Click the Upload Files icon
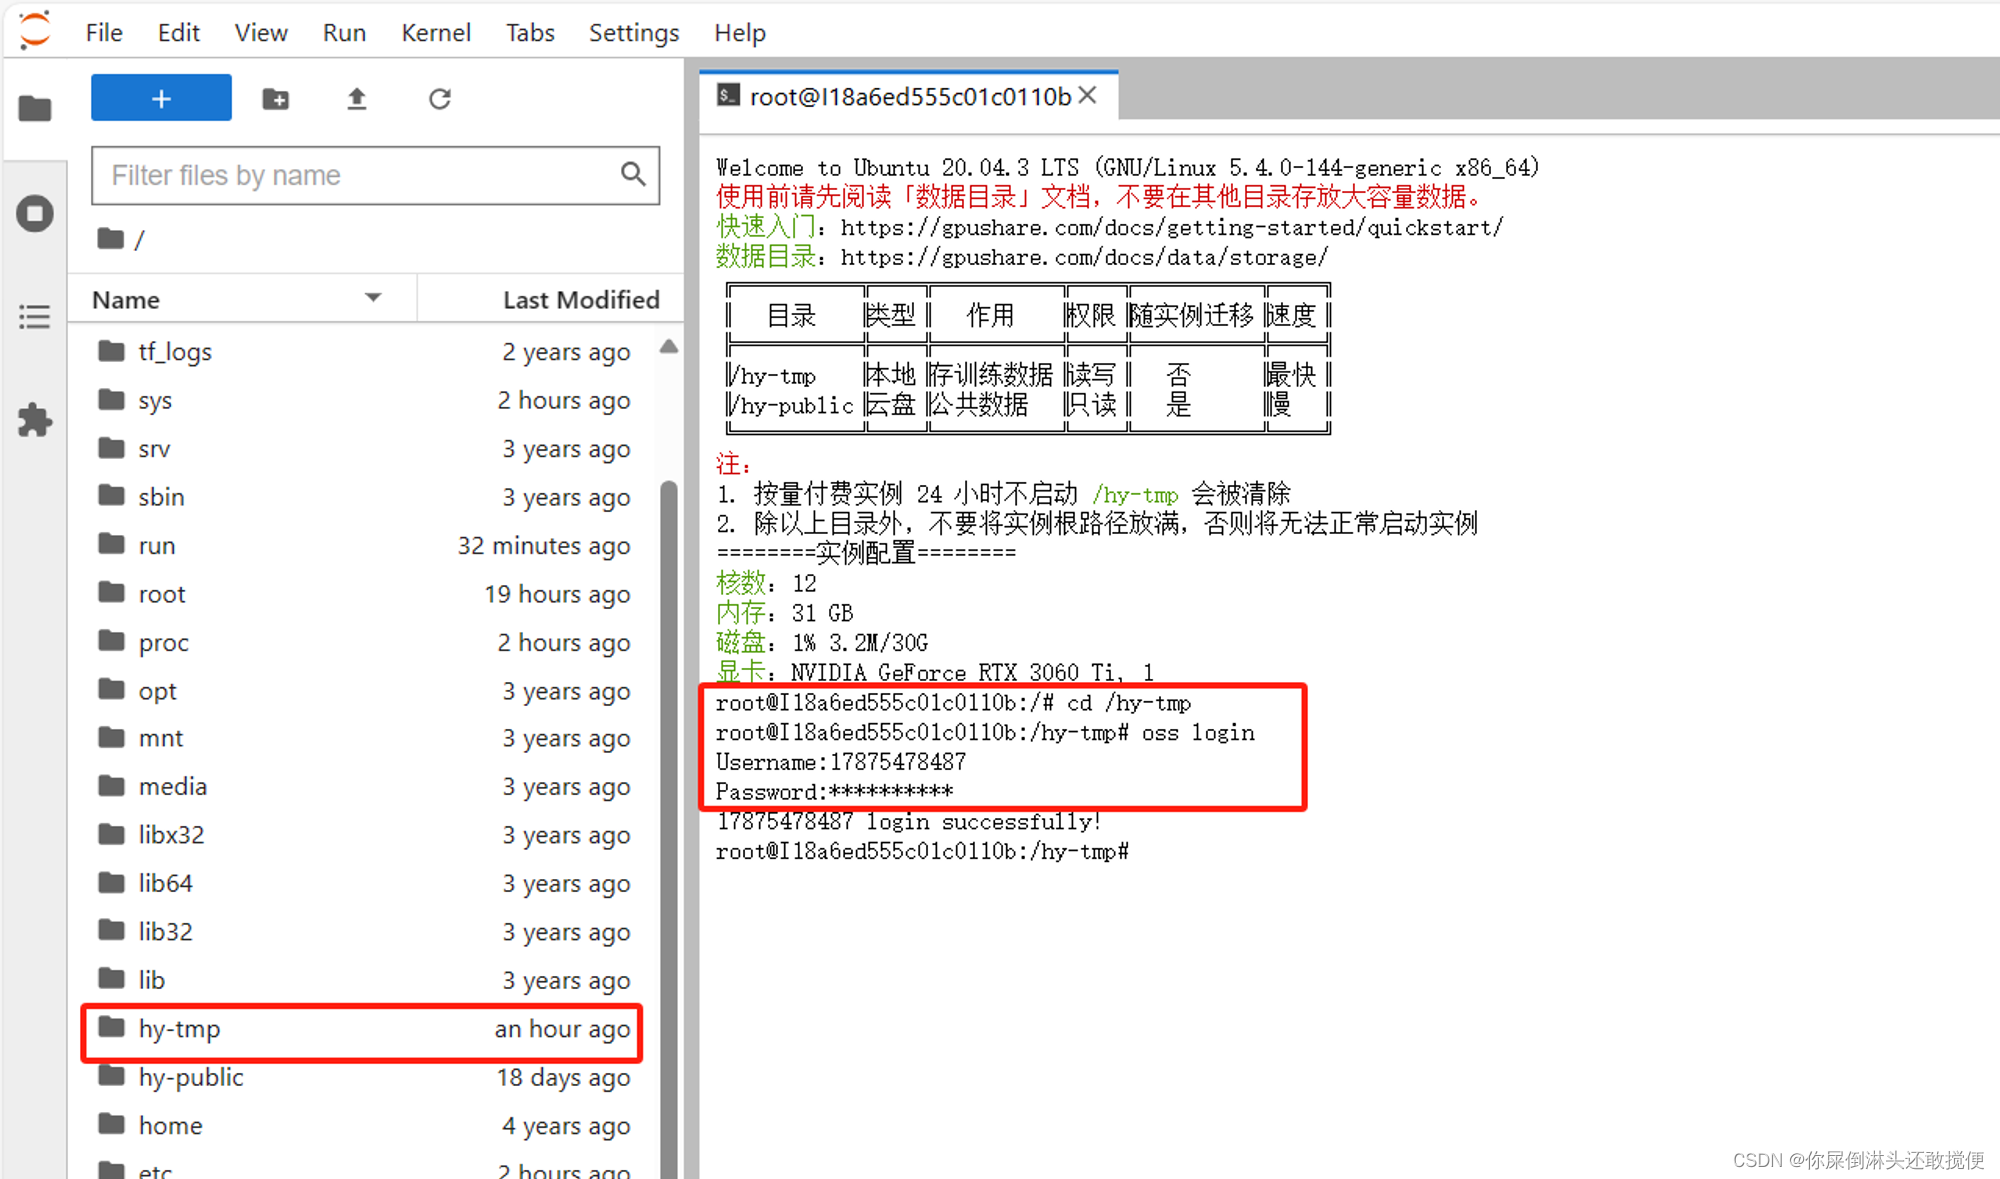This screenshot has width=2000, height=1179. 357,99
